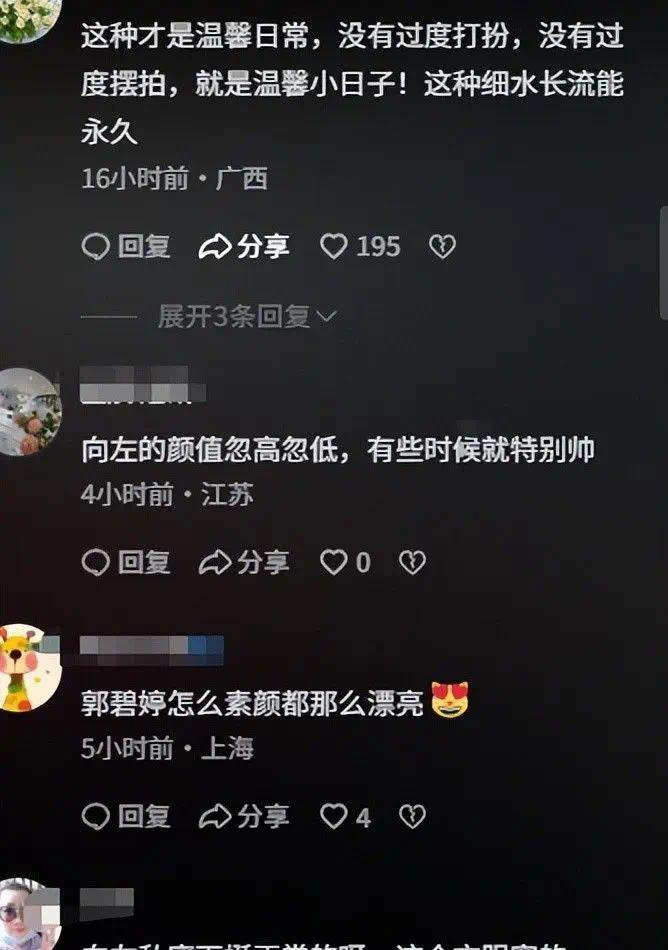
Task: Open the blurred username of Jiangsu commenter
Action: coord(143,384)
